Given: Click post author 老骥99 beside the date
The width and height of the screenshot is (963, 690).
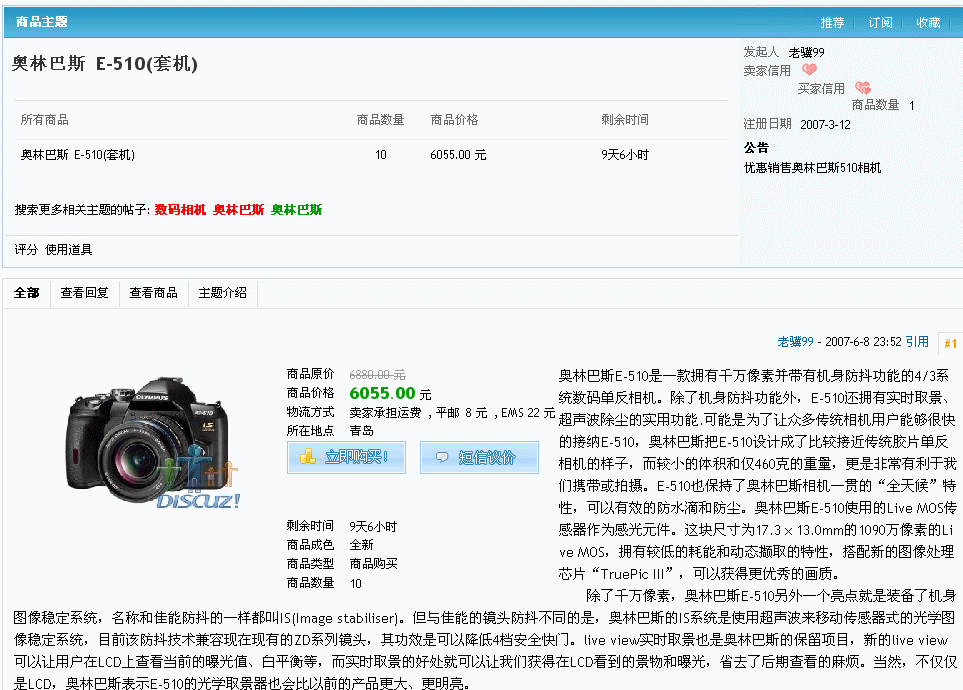Looking at the screenshot, I should point(795,342).
